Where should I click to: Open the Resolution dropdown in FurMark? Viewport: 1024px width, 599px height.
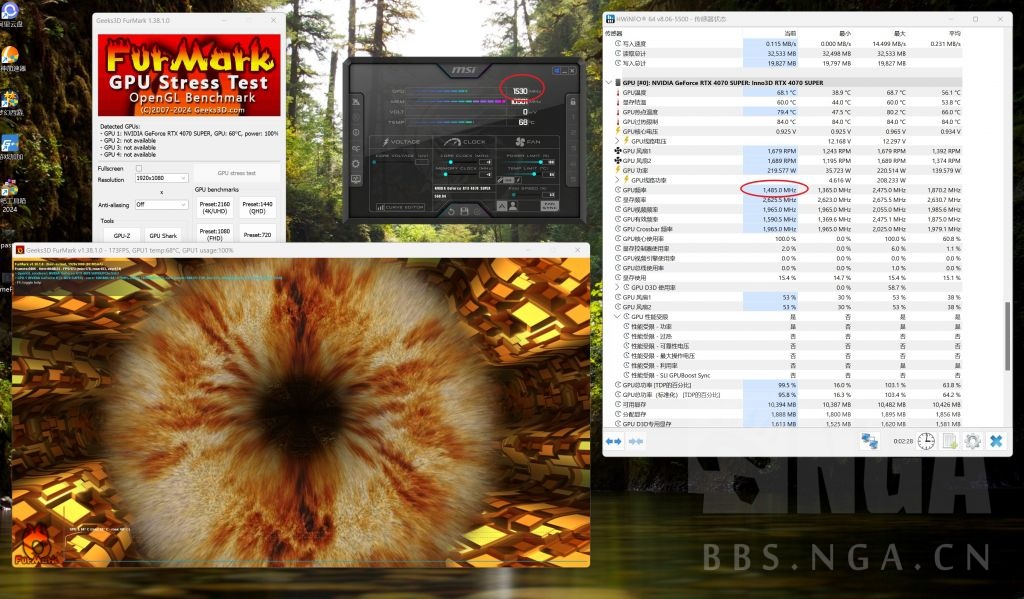click(x=162, y=178)
